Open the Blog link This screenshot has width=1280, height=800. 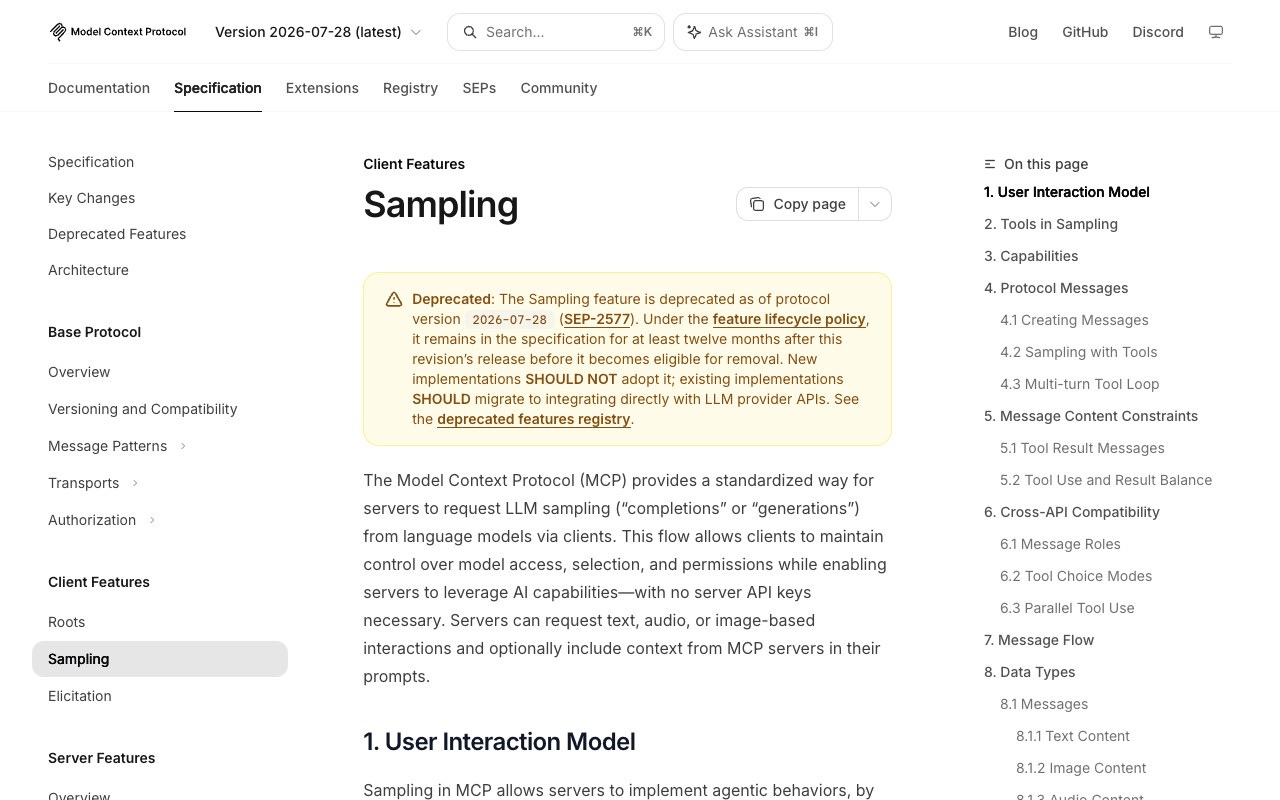pos(1023,32)
